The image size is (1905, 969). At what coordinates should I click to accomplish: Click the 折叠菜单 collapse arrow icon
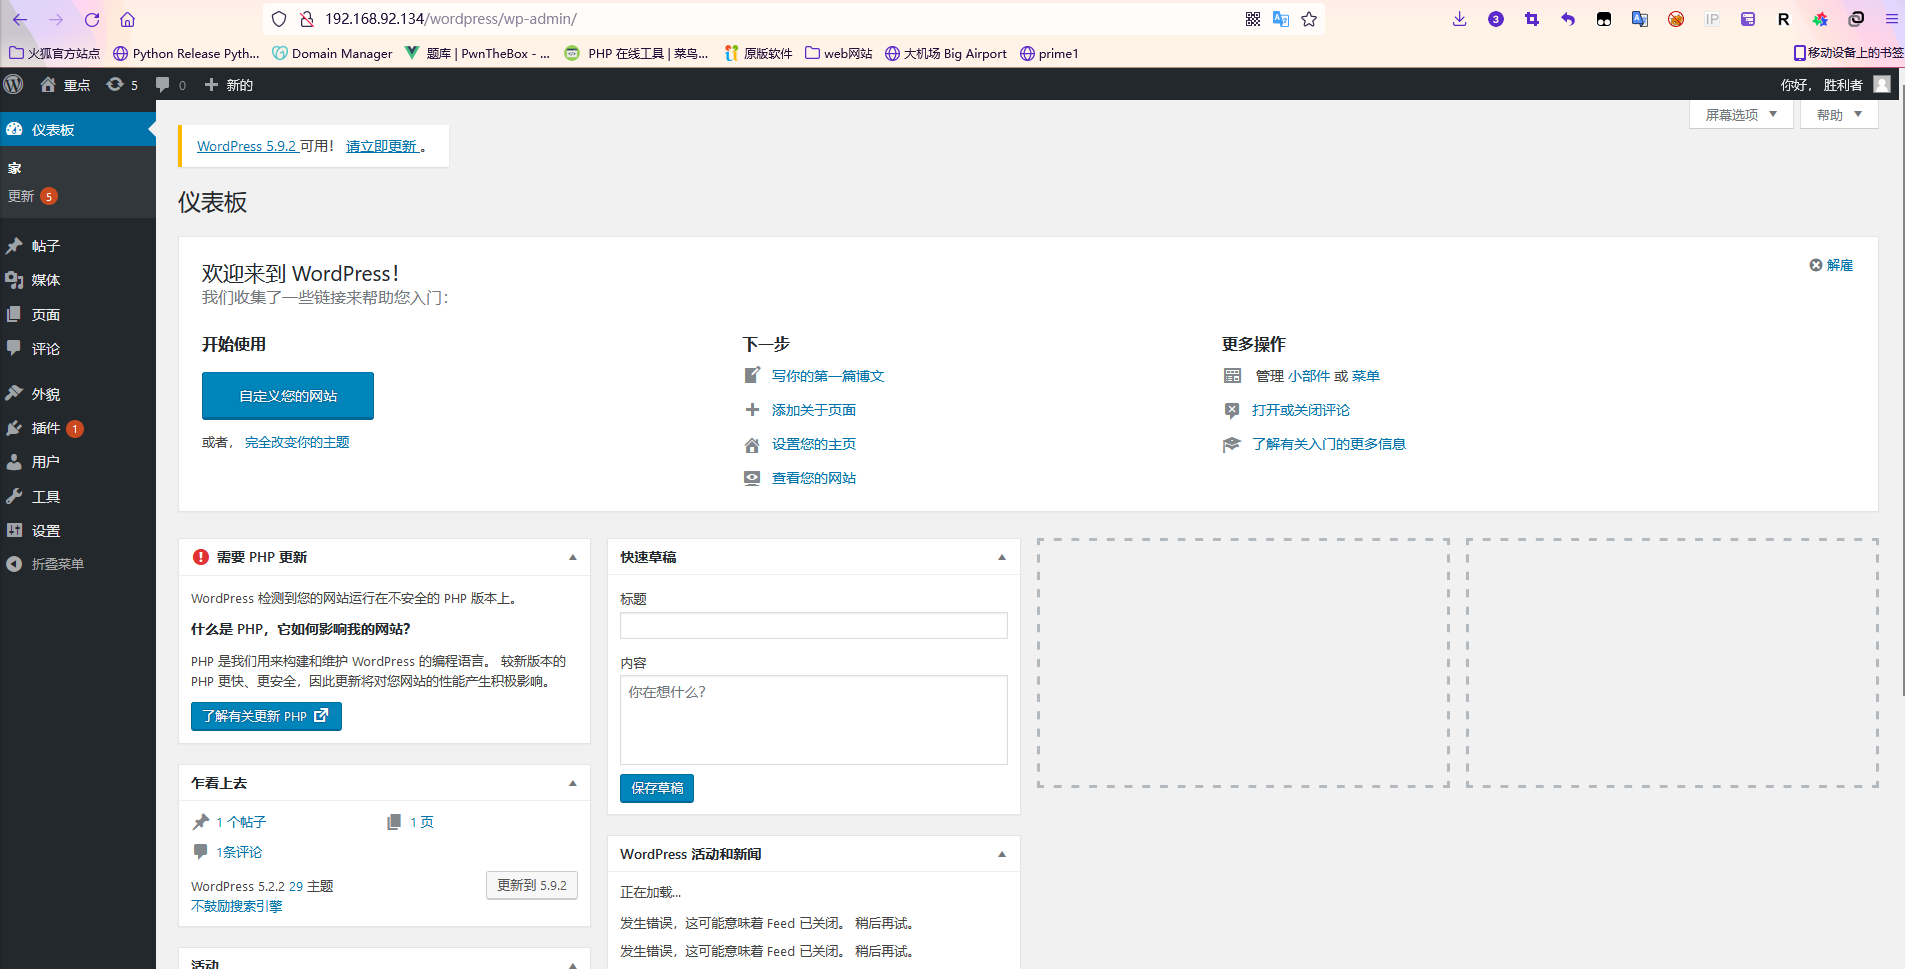(x=14, y=564)
